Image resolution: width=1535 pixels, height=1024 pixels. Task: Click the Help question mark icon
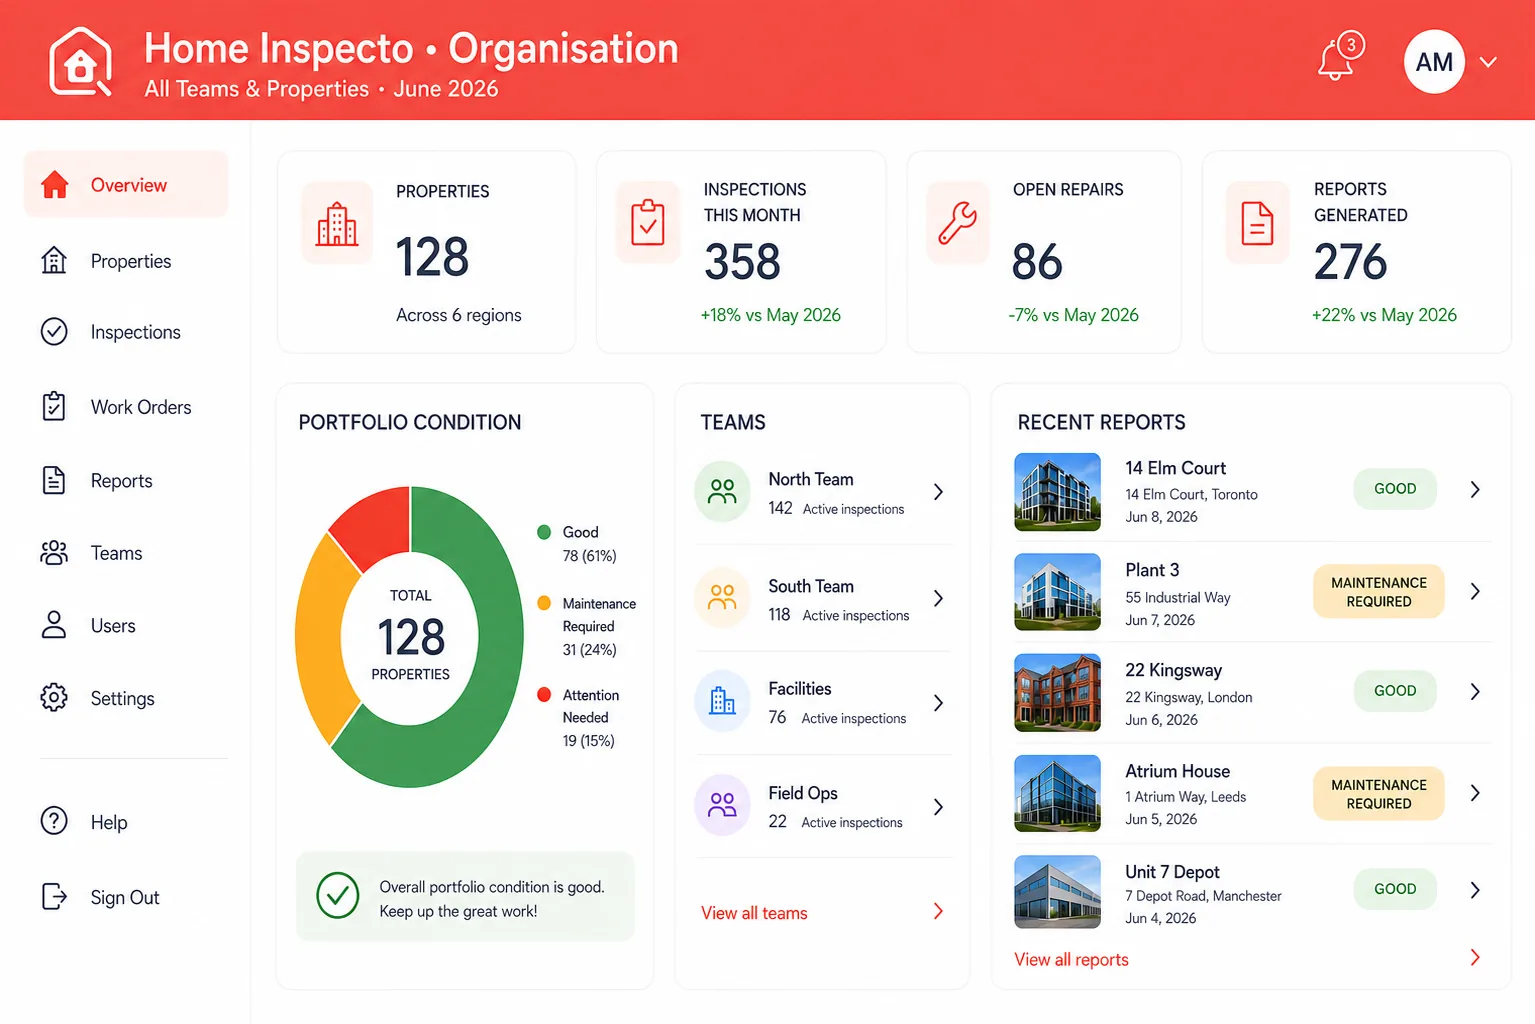(x=54, y=821)
